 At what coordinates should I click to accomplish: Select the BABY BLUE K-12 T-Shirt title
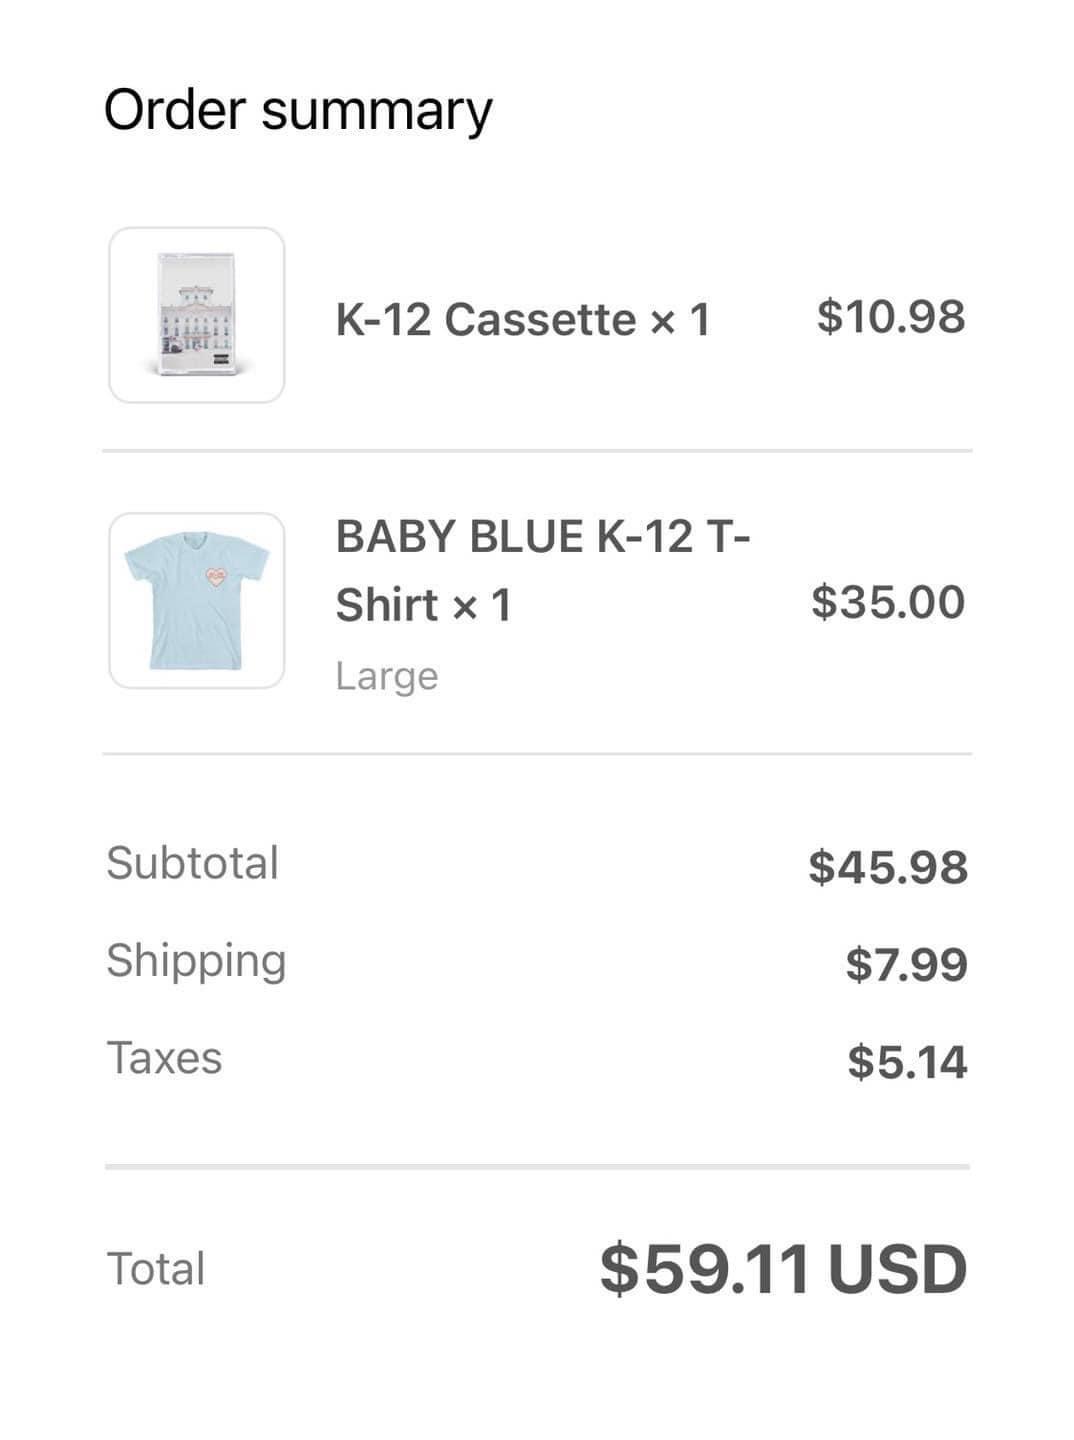543,571
